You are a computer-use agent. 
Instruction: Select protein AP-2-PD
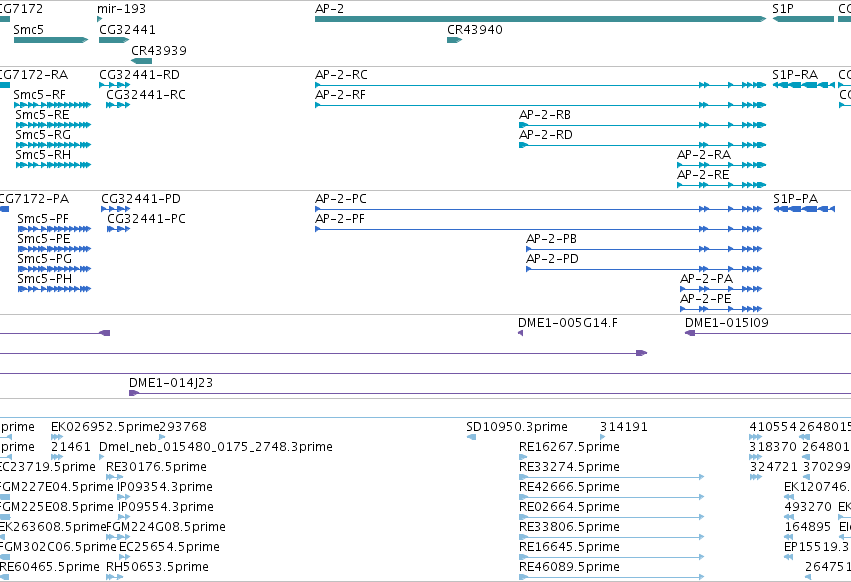click(644, 269)
